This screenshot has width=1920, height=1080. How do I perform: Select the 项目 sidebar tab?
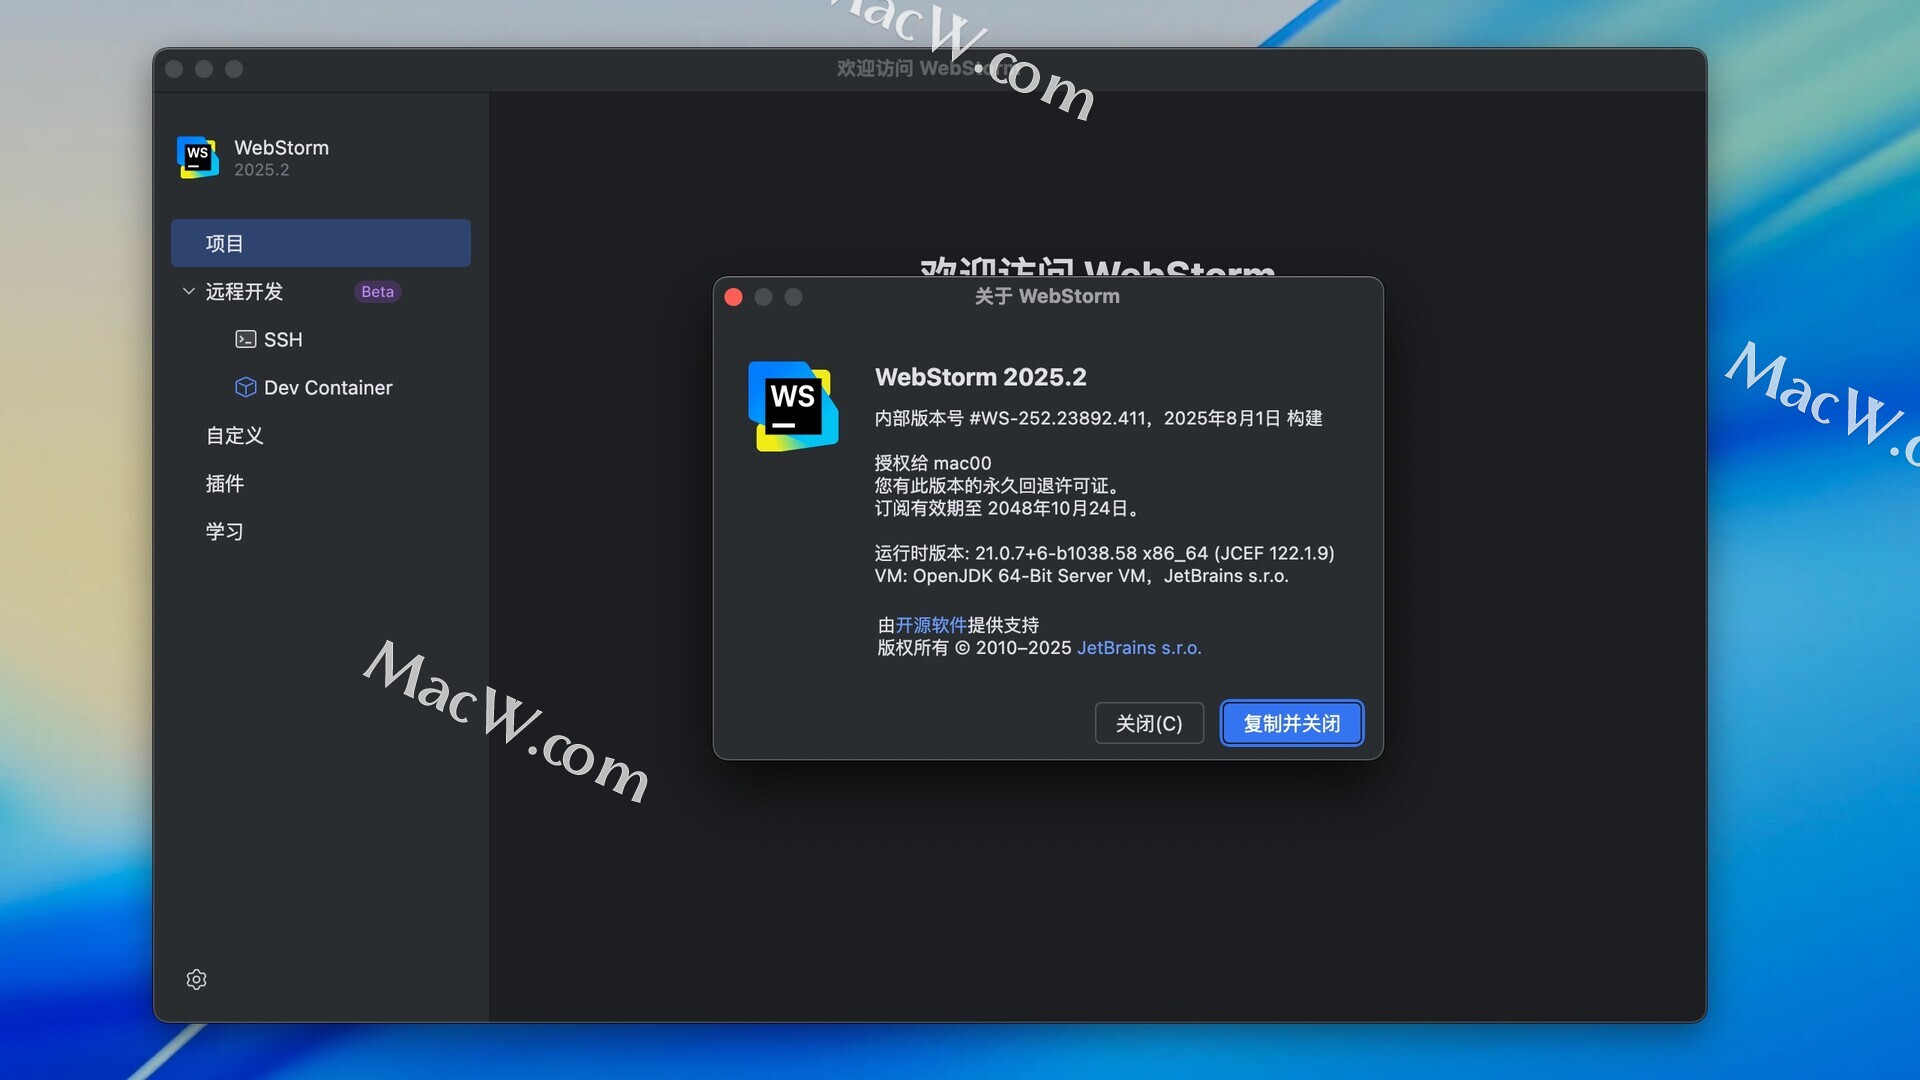(x=320, y=243)
